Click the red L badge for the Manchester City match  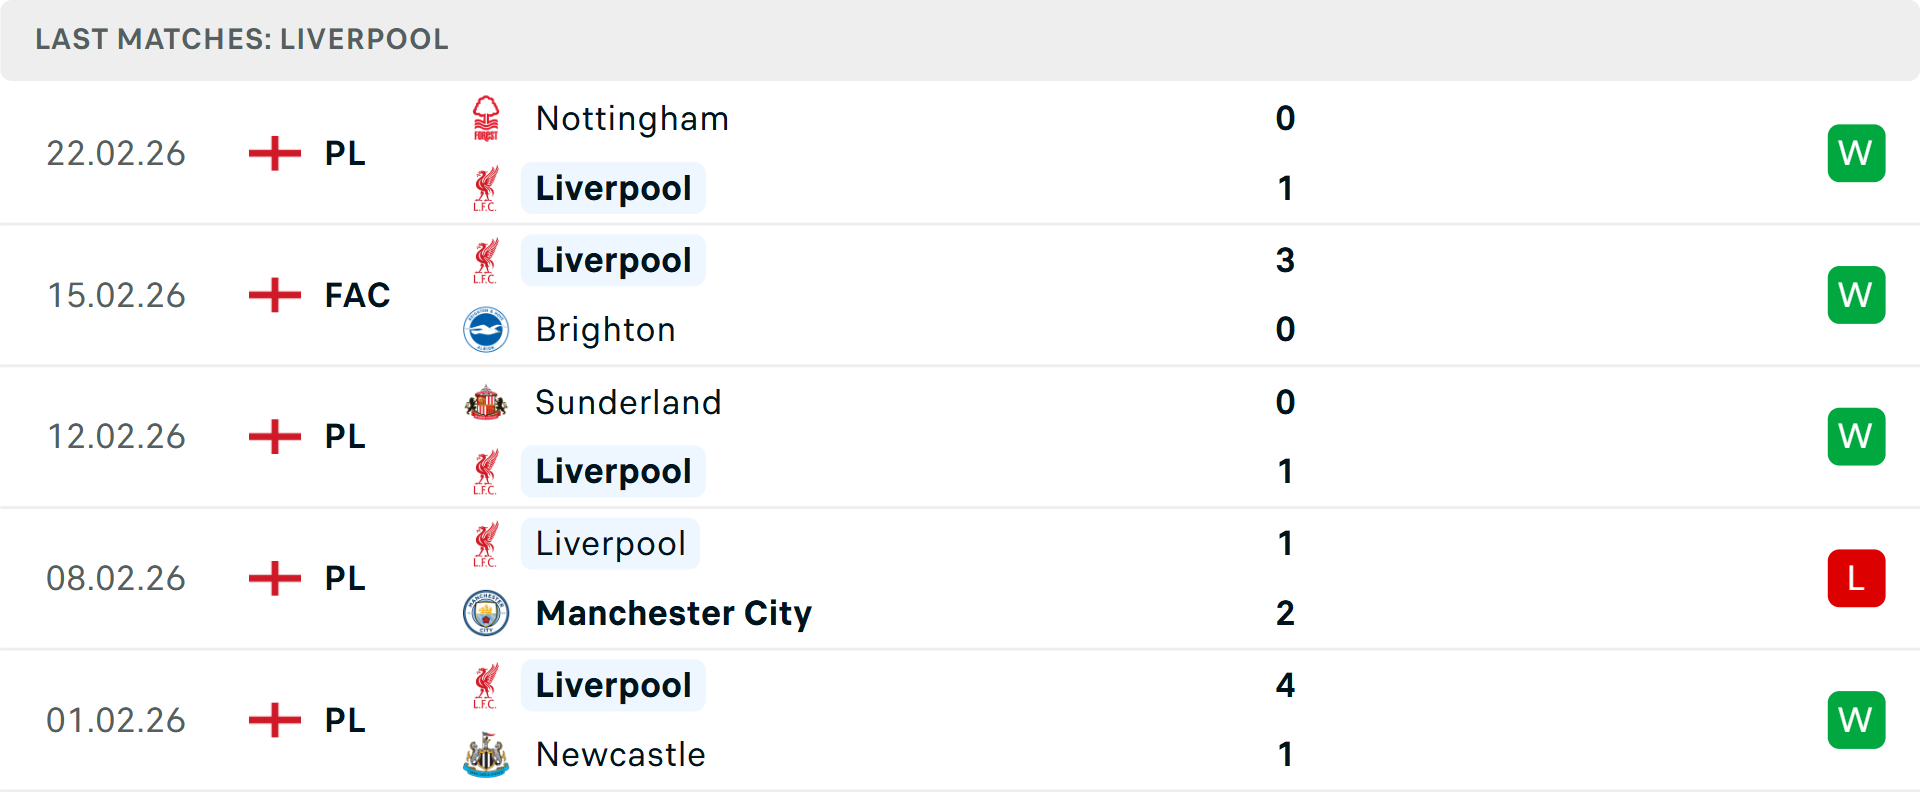click(x=1856, y=578)
